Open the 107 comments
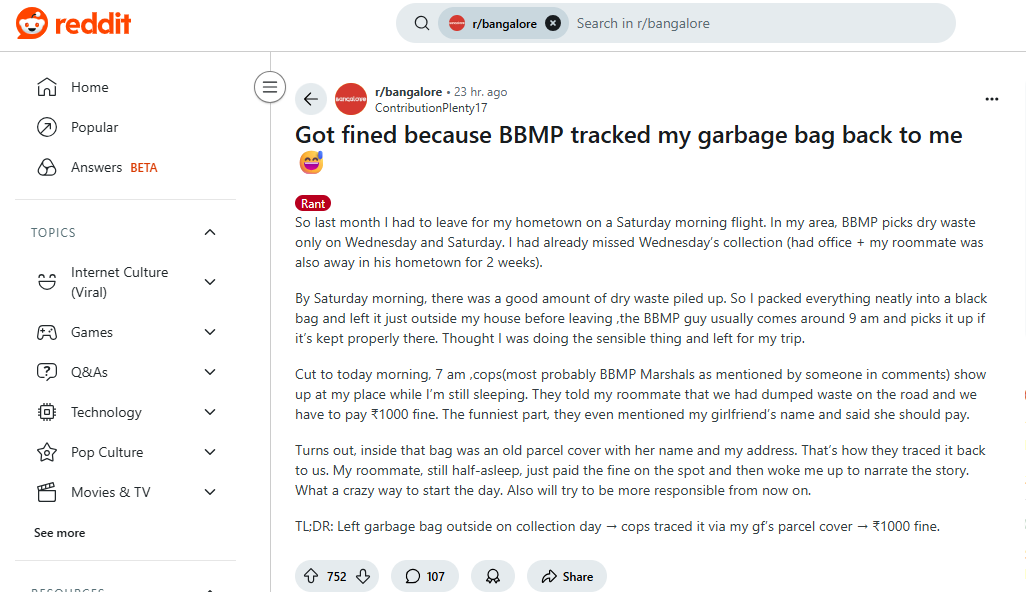This screenshot has height=592, width=1026. point(425,576)
